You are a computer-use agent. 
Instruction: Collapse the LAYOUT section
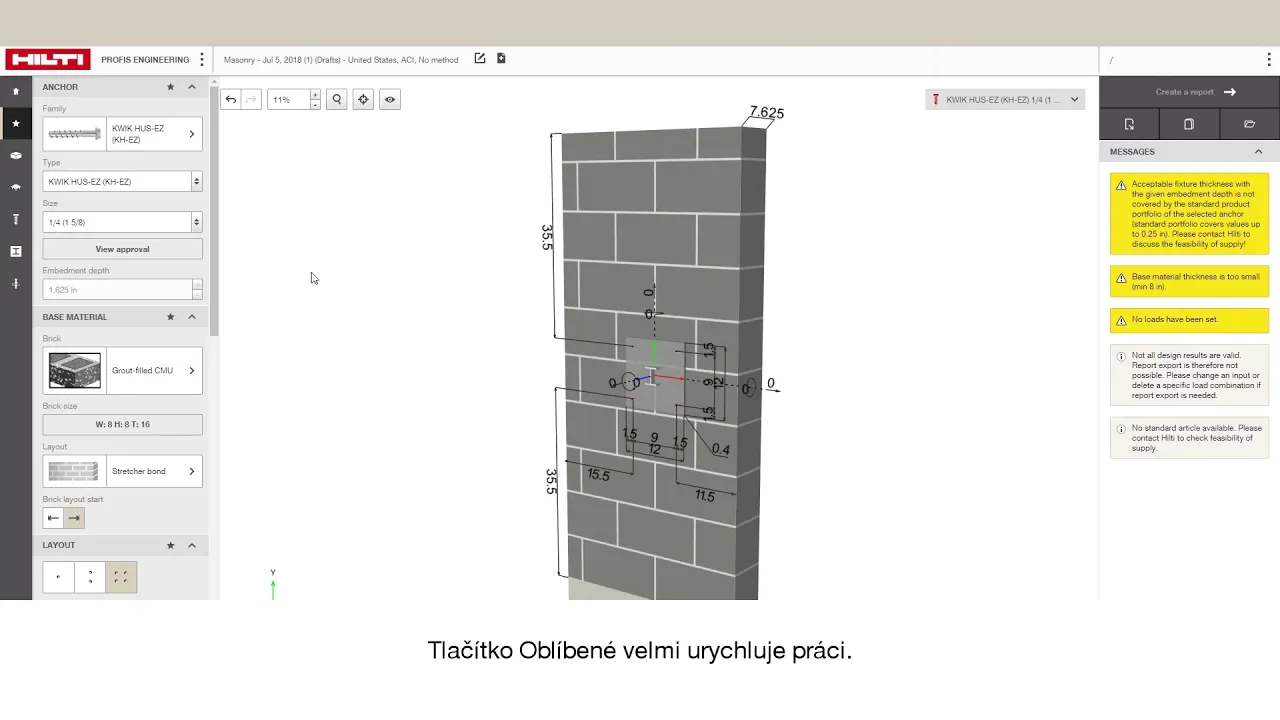[x=192, y=545]
